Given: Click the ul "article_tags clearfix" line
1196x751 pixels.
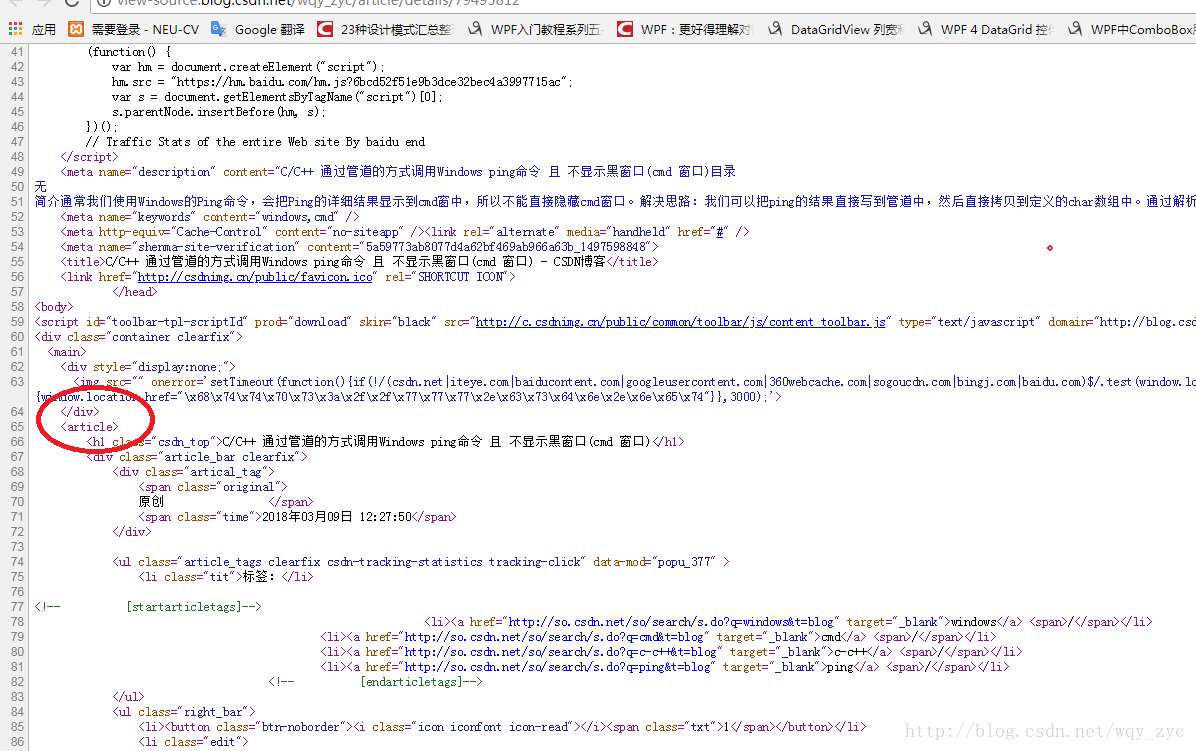Looking at the screenshot, I should pos(420,562).
